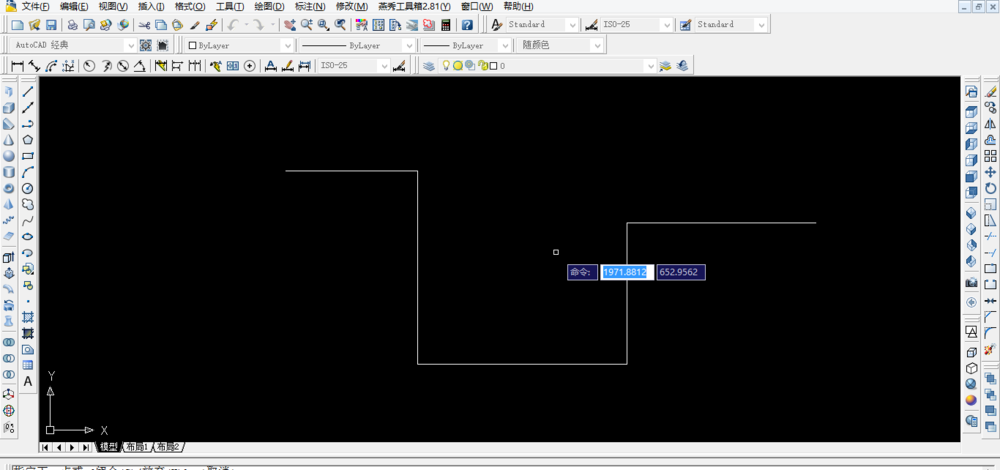Open the Standard table style dropdown

click(760, 25)
